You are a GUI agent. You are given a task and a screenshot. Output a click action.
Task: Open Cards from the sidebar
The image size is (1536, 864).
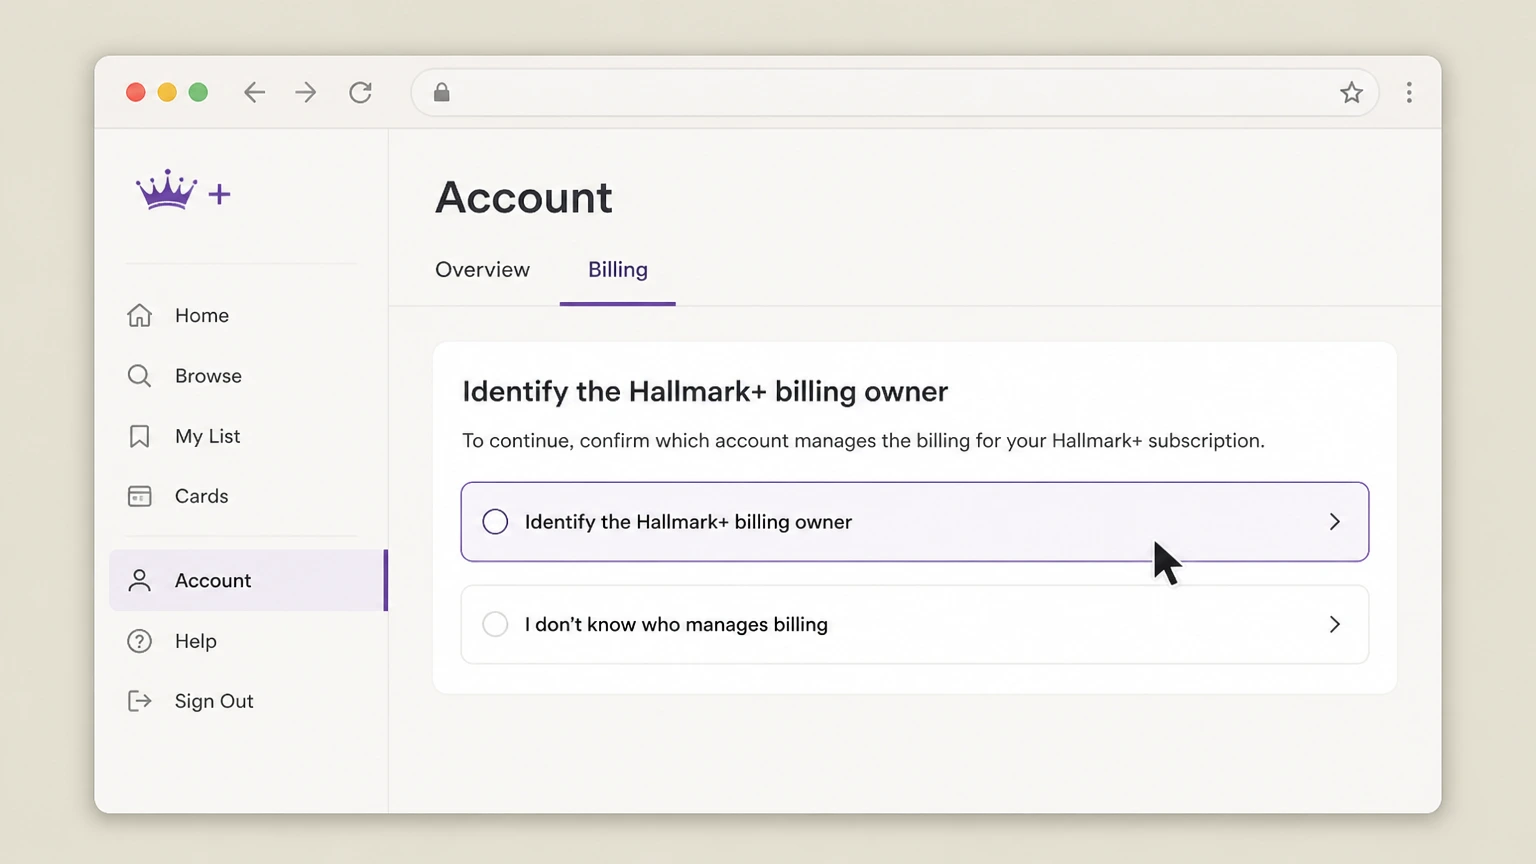tap(201, 496)
